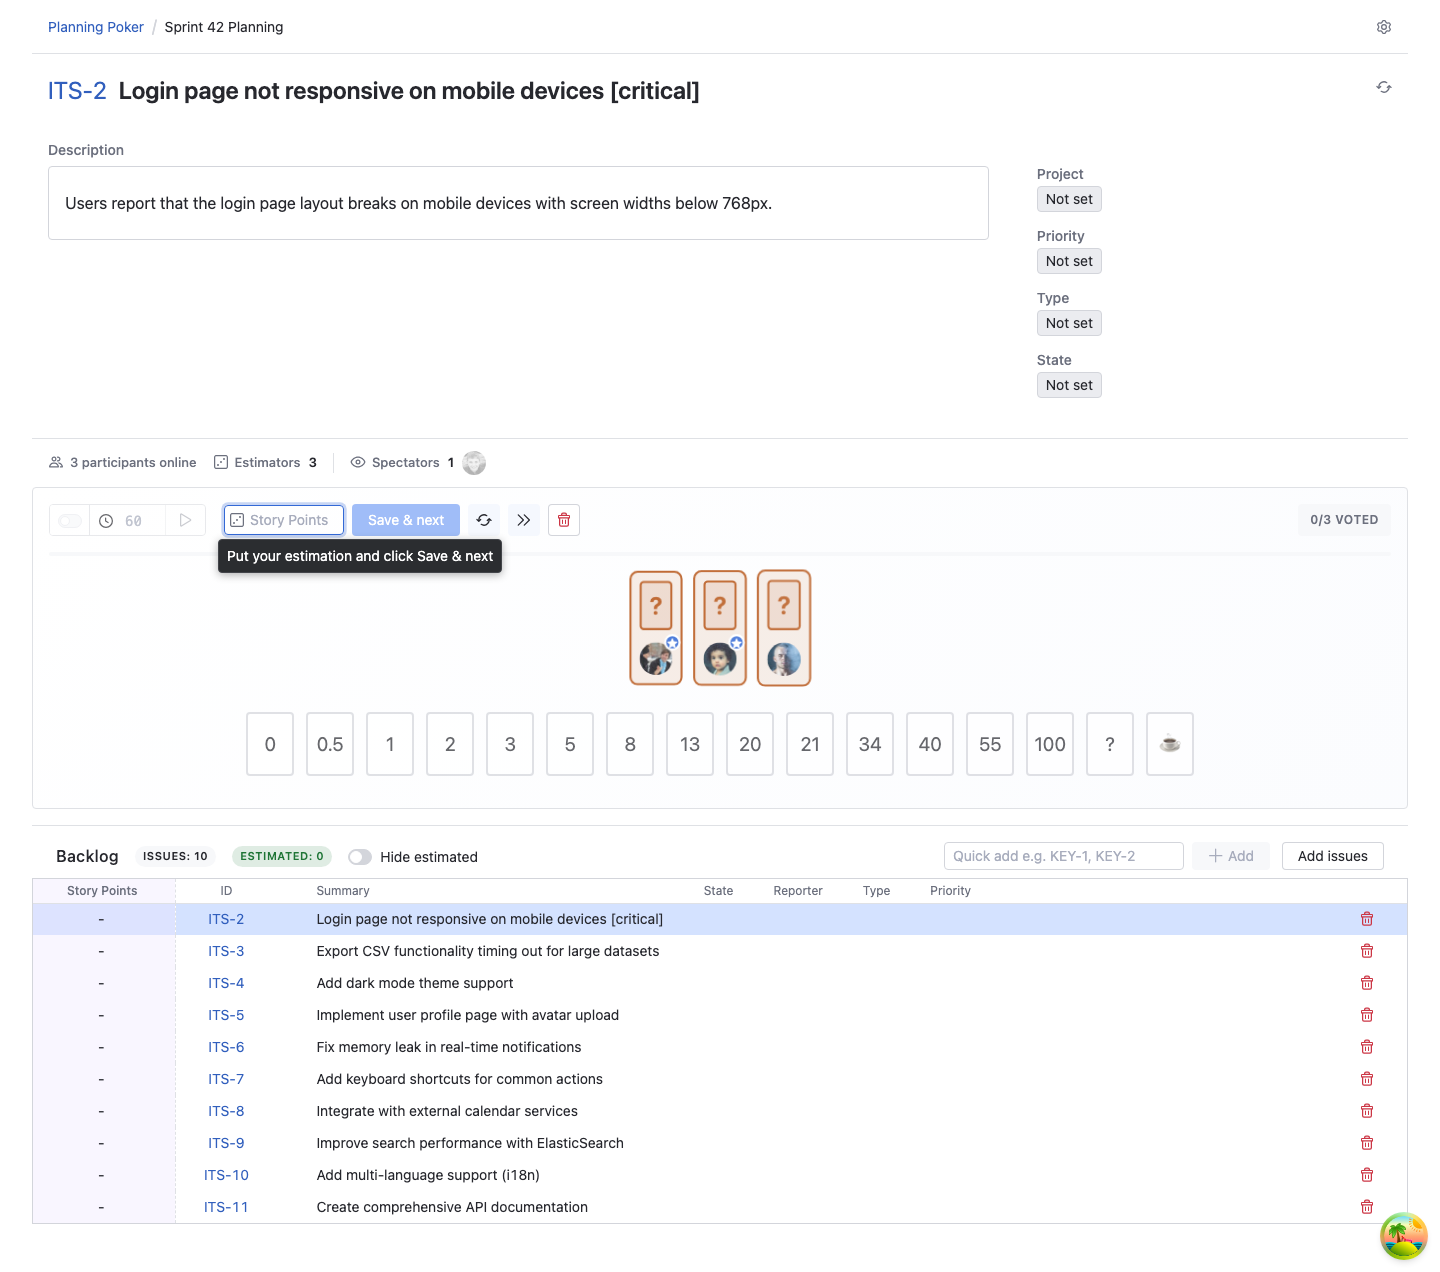The height and width of the screenshot is (1272, 1440).
Task: Select the 'Create comprehensive API documentation' row
Action: tap(720, 1207)
